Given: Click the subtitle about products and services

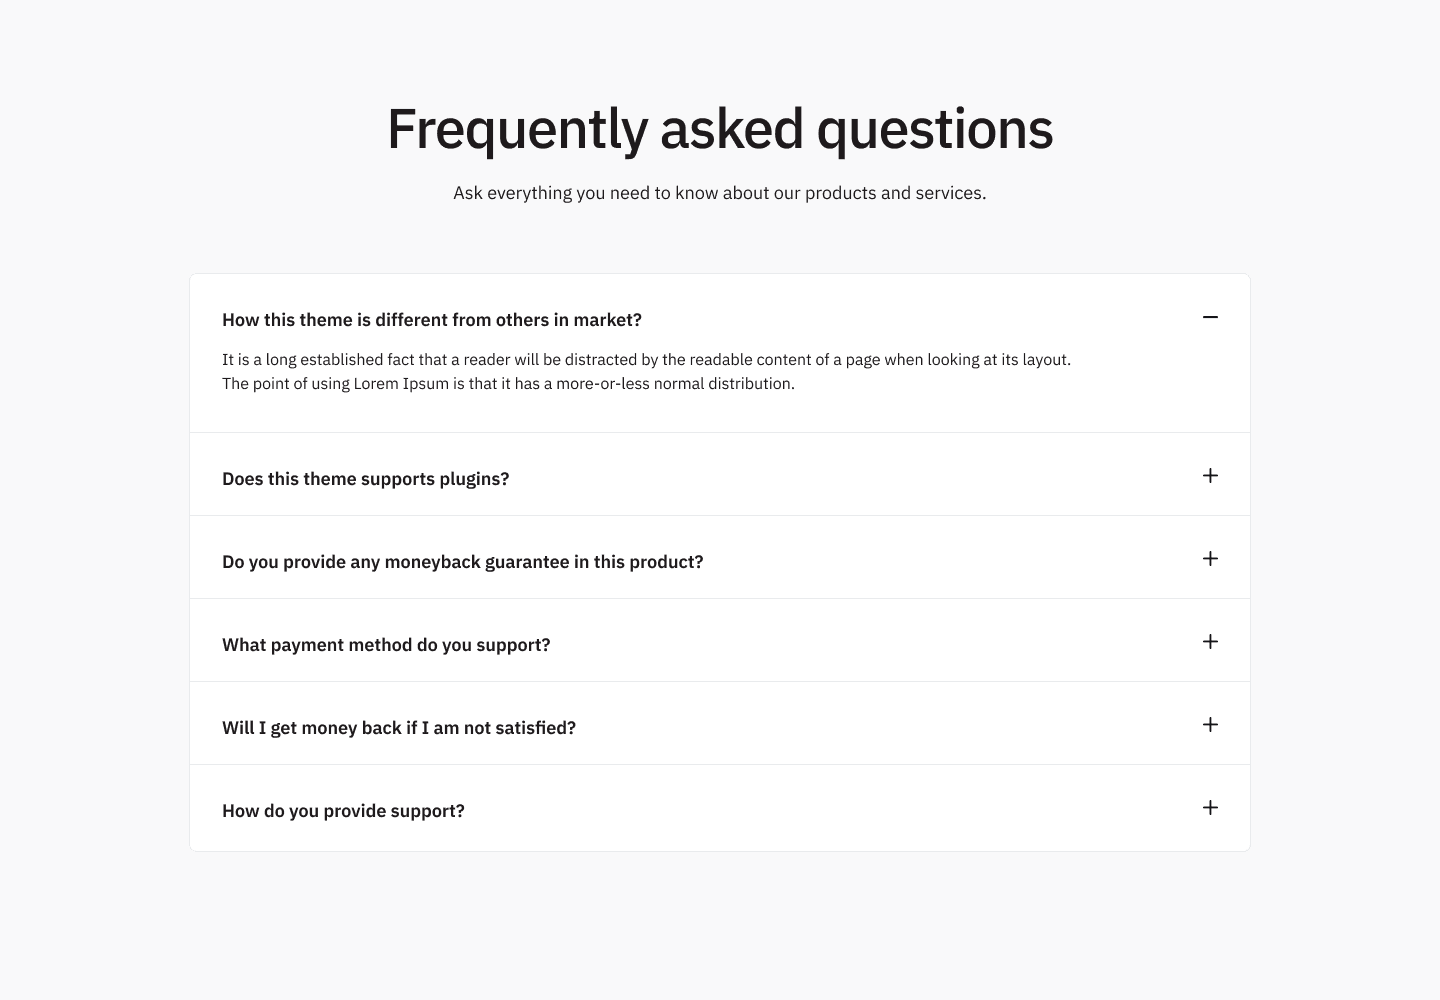Looking at the screenshot, I should coord(719,192).
